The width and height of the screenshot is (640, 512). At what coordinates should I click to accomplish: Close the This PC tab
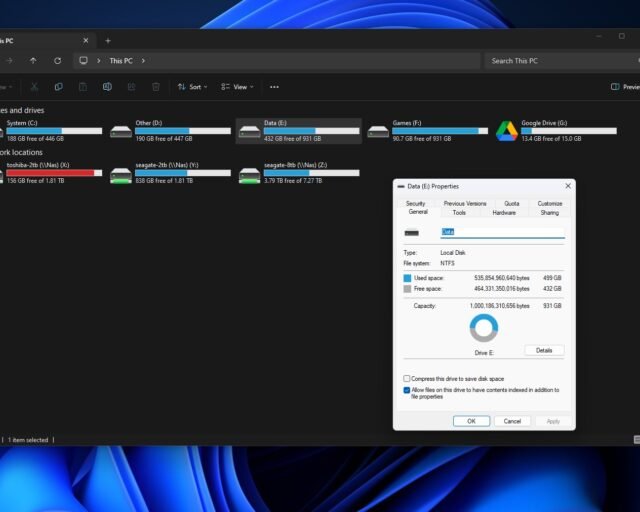pyautogui.click(x=86, y=41)
